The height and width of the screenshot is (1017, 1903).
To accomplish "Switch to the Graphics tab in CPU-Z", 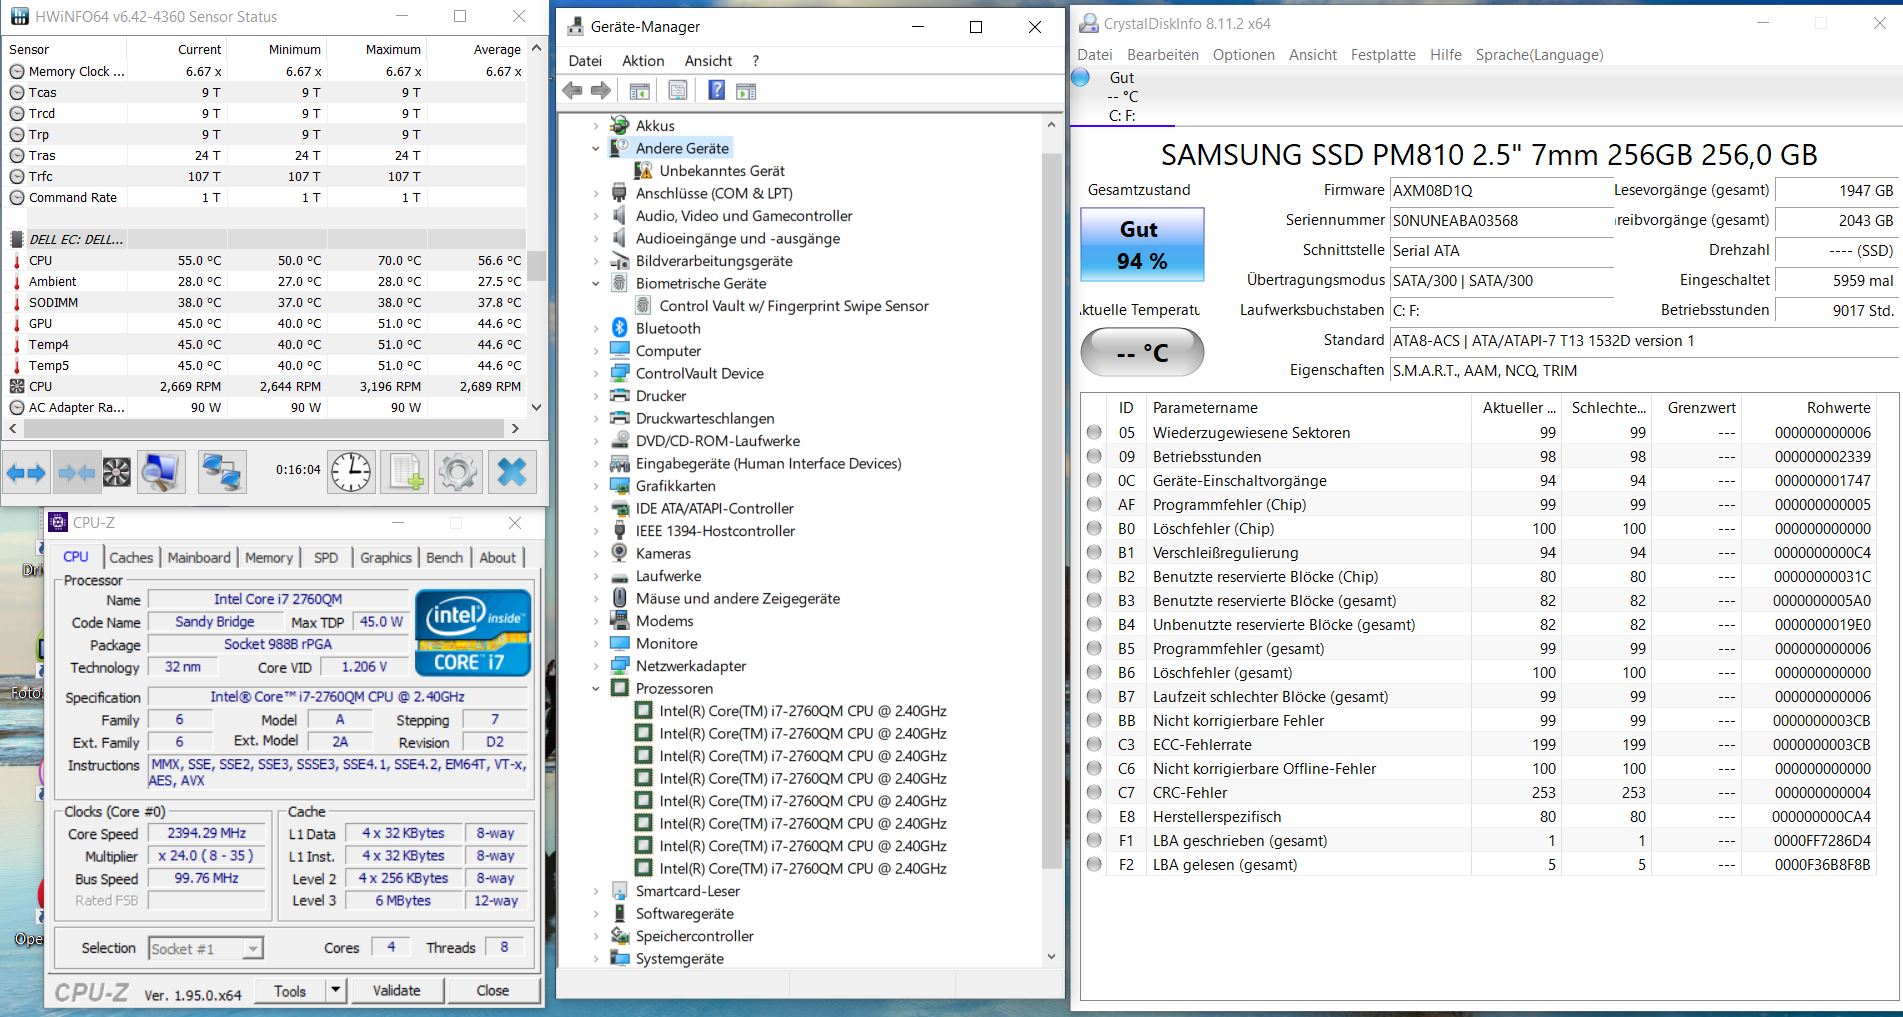I will pyautogui.click(x=386, y=558).
